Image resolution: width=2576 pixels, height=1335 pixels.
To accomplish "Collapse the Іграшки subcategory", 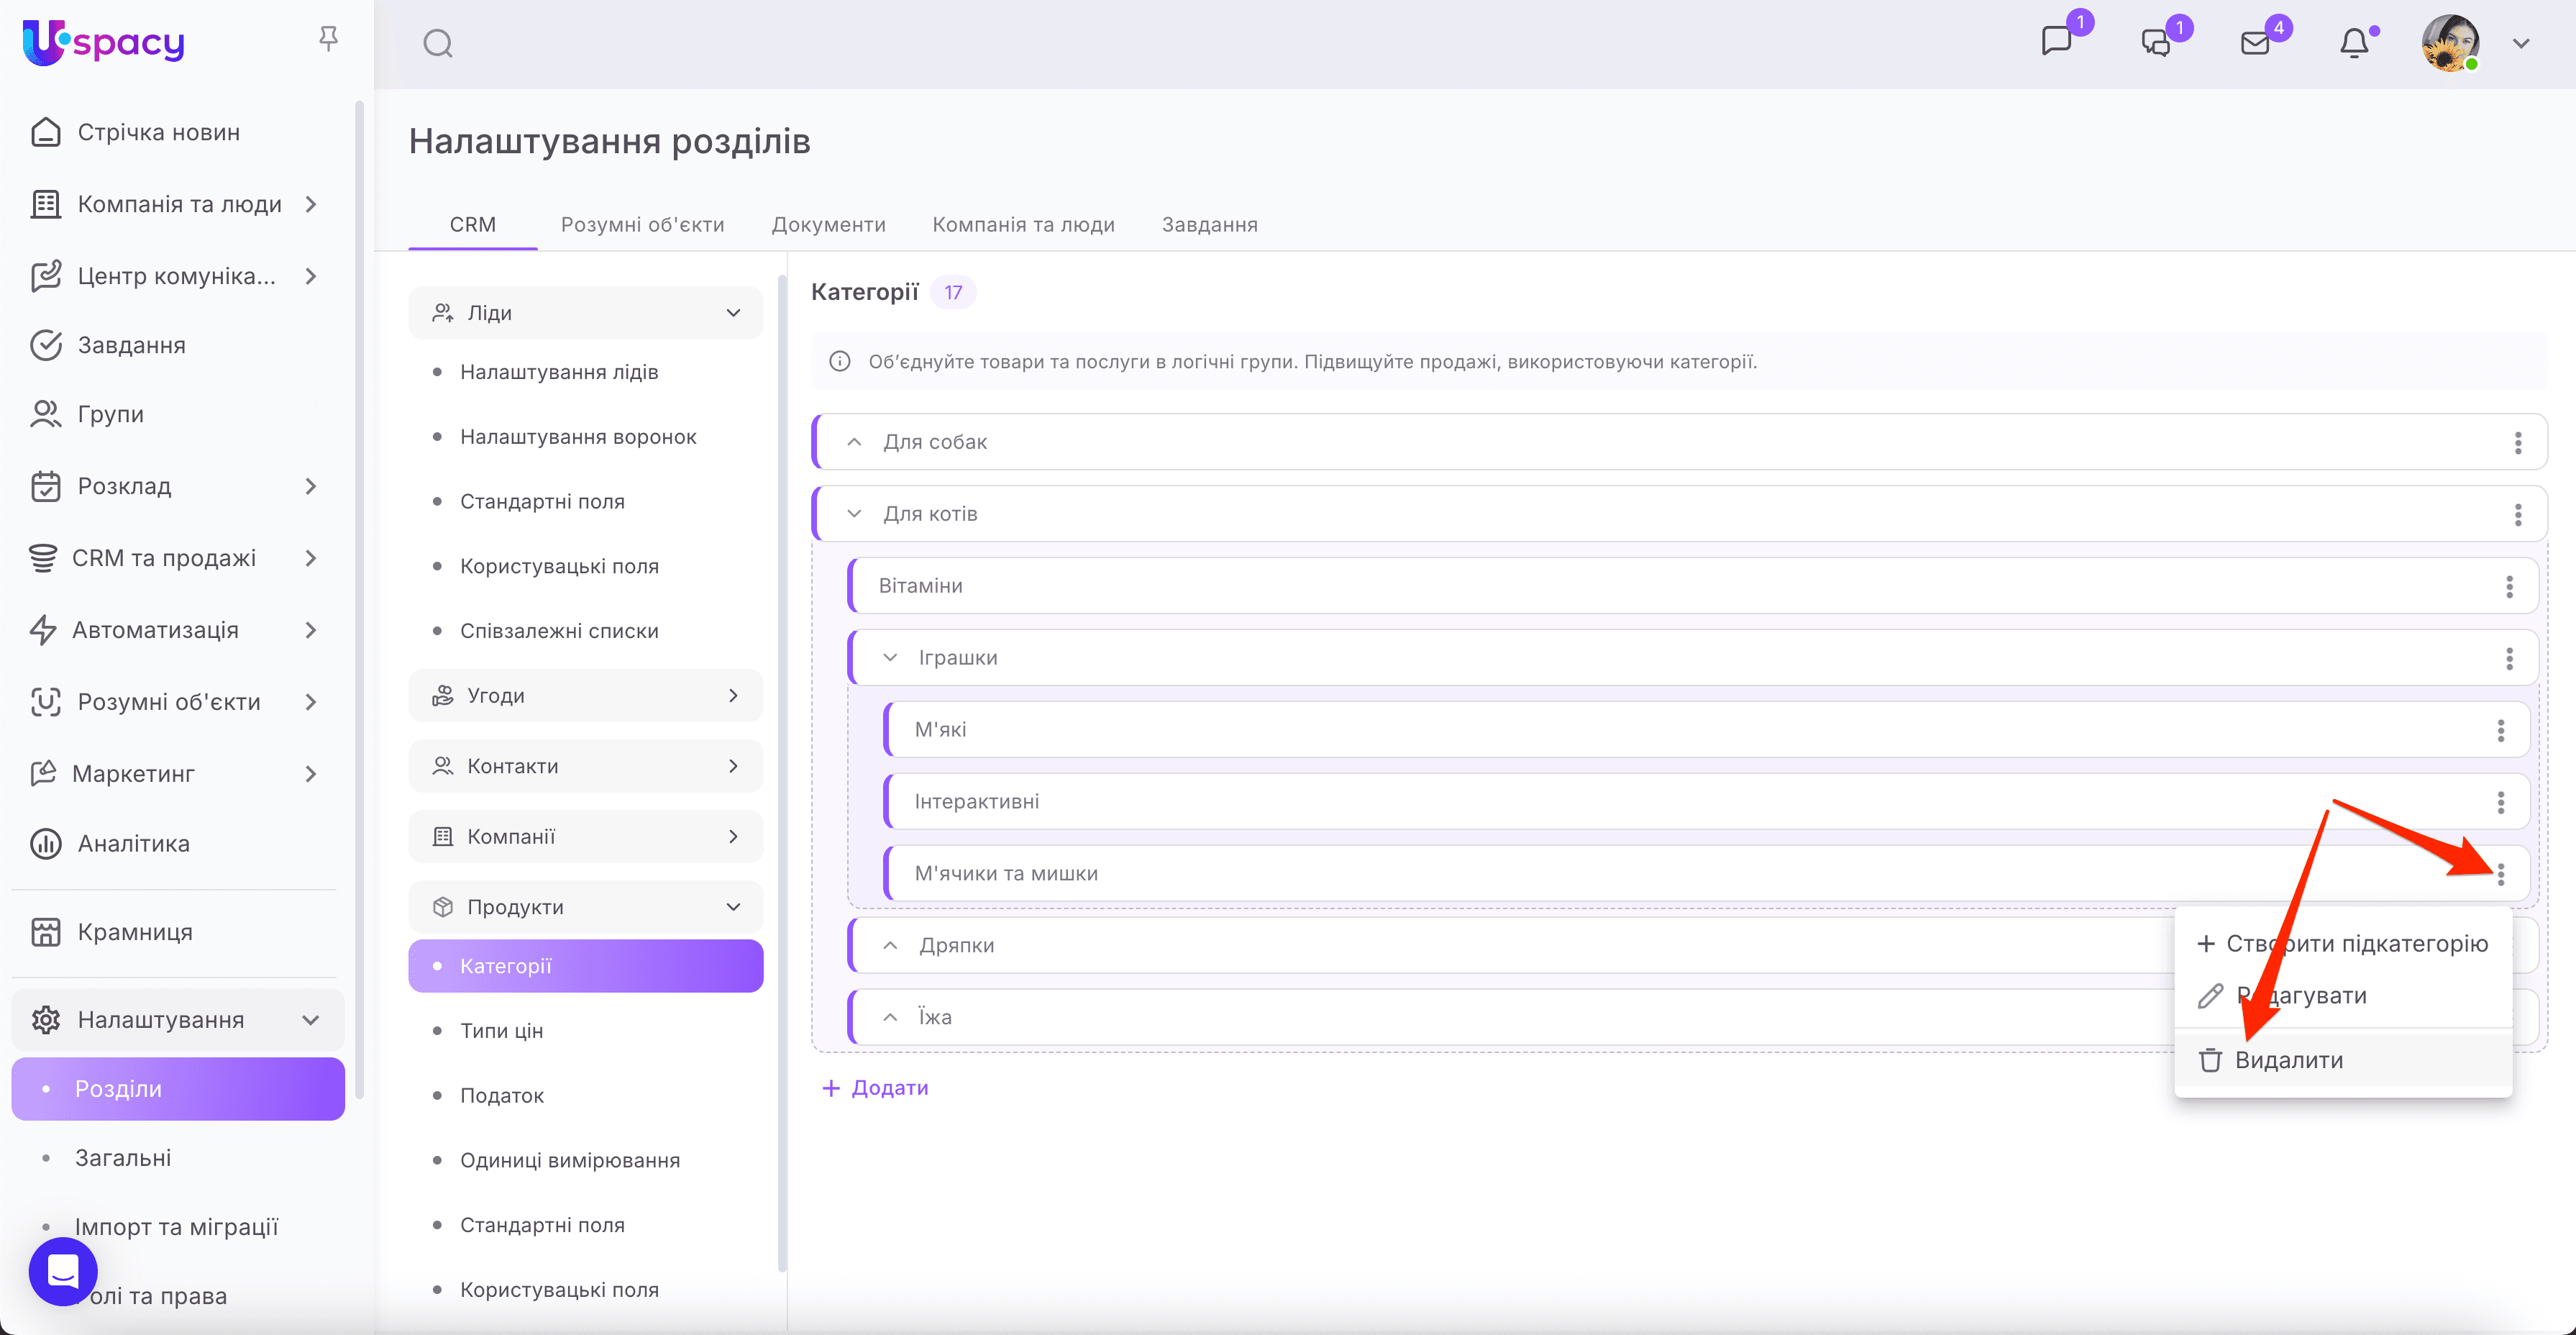I will 890,658.
